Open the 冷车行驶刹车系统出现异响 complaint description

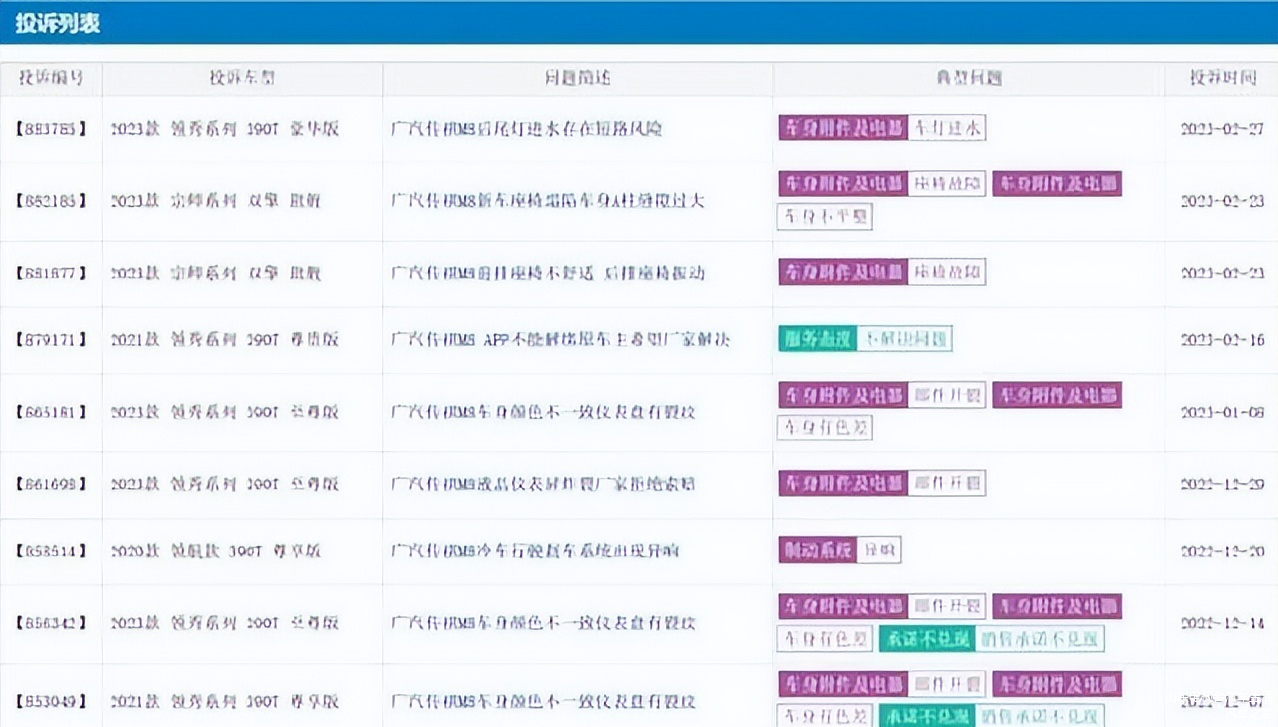tap(535, 551)
